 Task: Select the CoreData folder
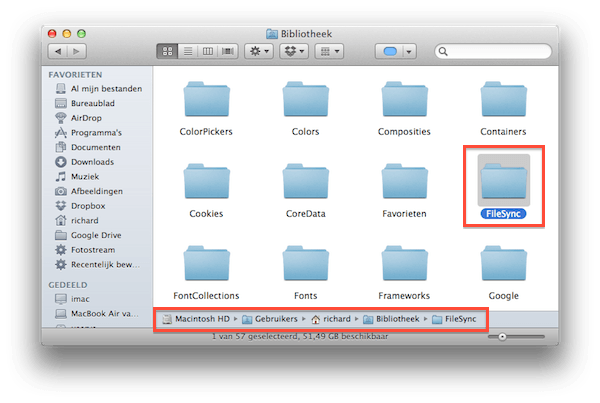pos(305,191)
